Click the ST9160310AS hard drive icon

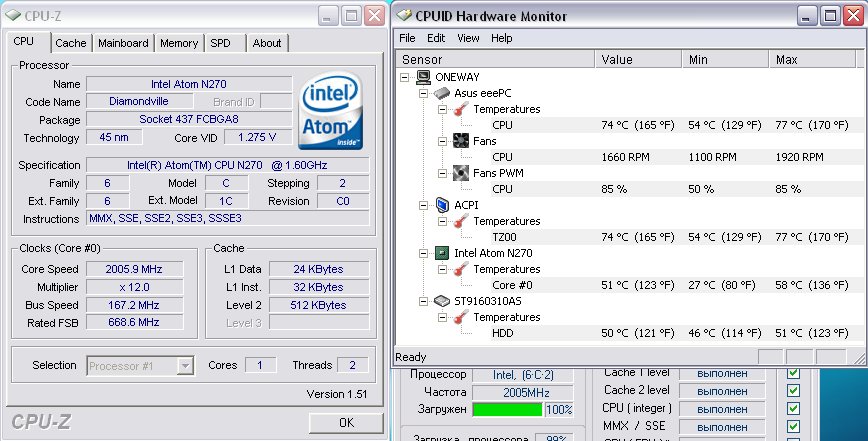[442, 302]
